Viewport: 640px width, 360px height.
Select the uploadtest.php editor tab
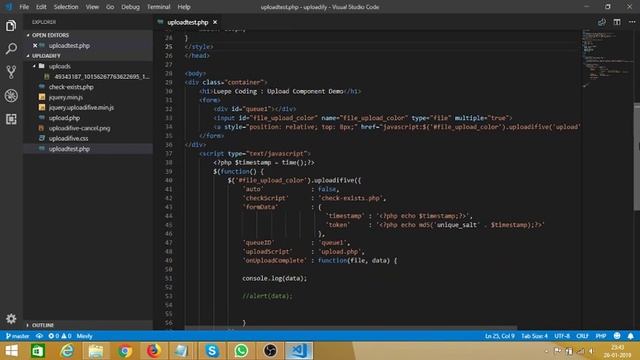pos(187,22)
